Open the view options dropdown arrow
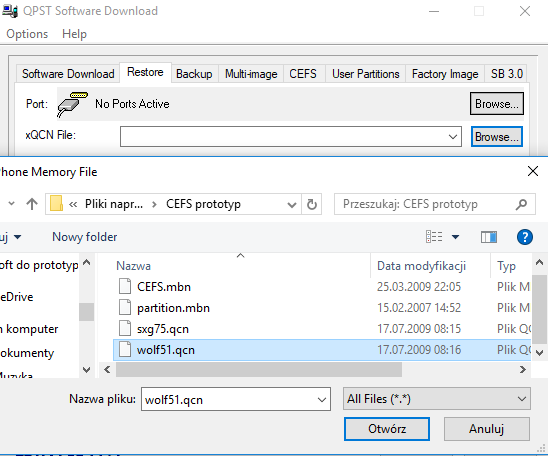548x456 pixels. tap(455, 237)
